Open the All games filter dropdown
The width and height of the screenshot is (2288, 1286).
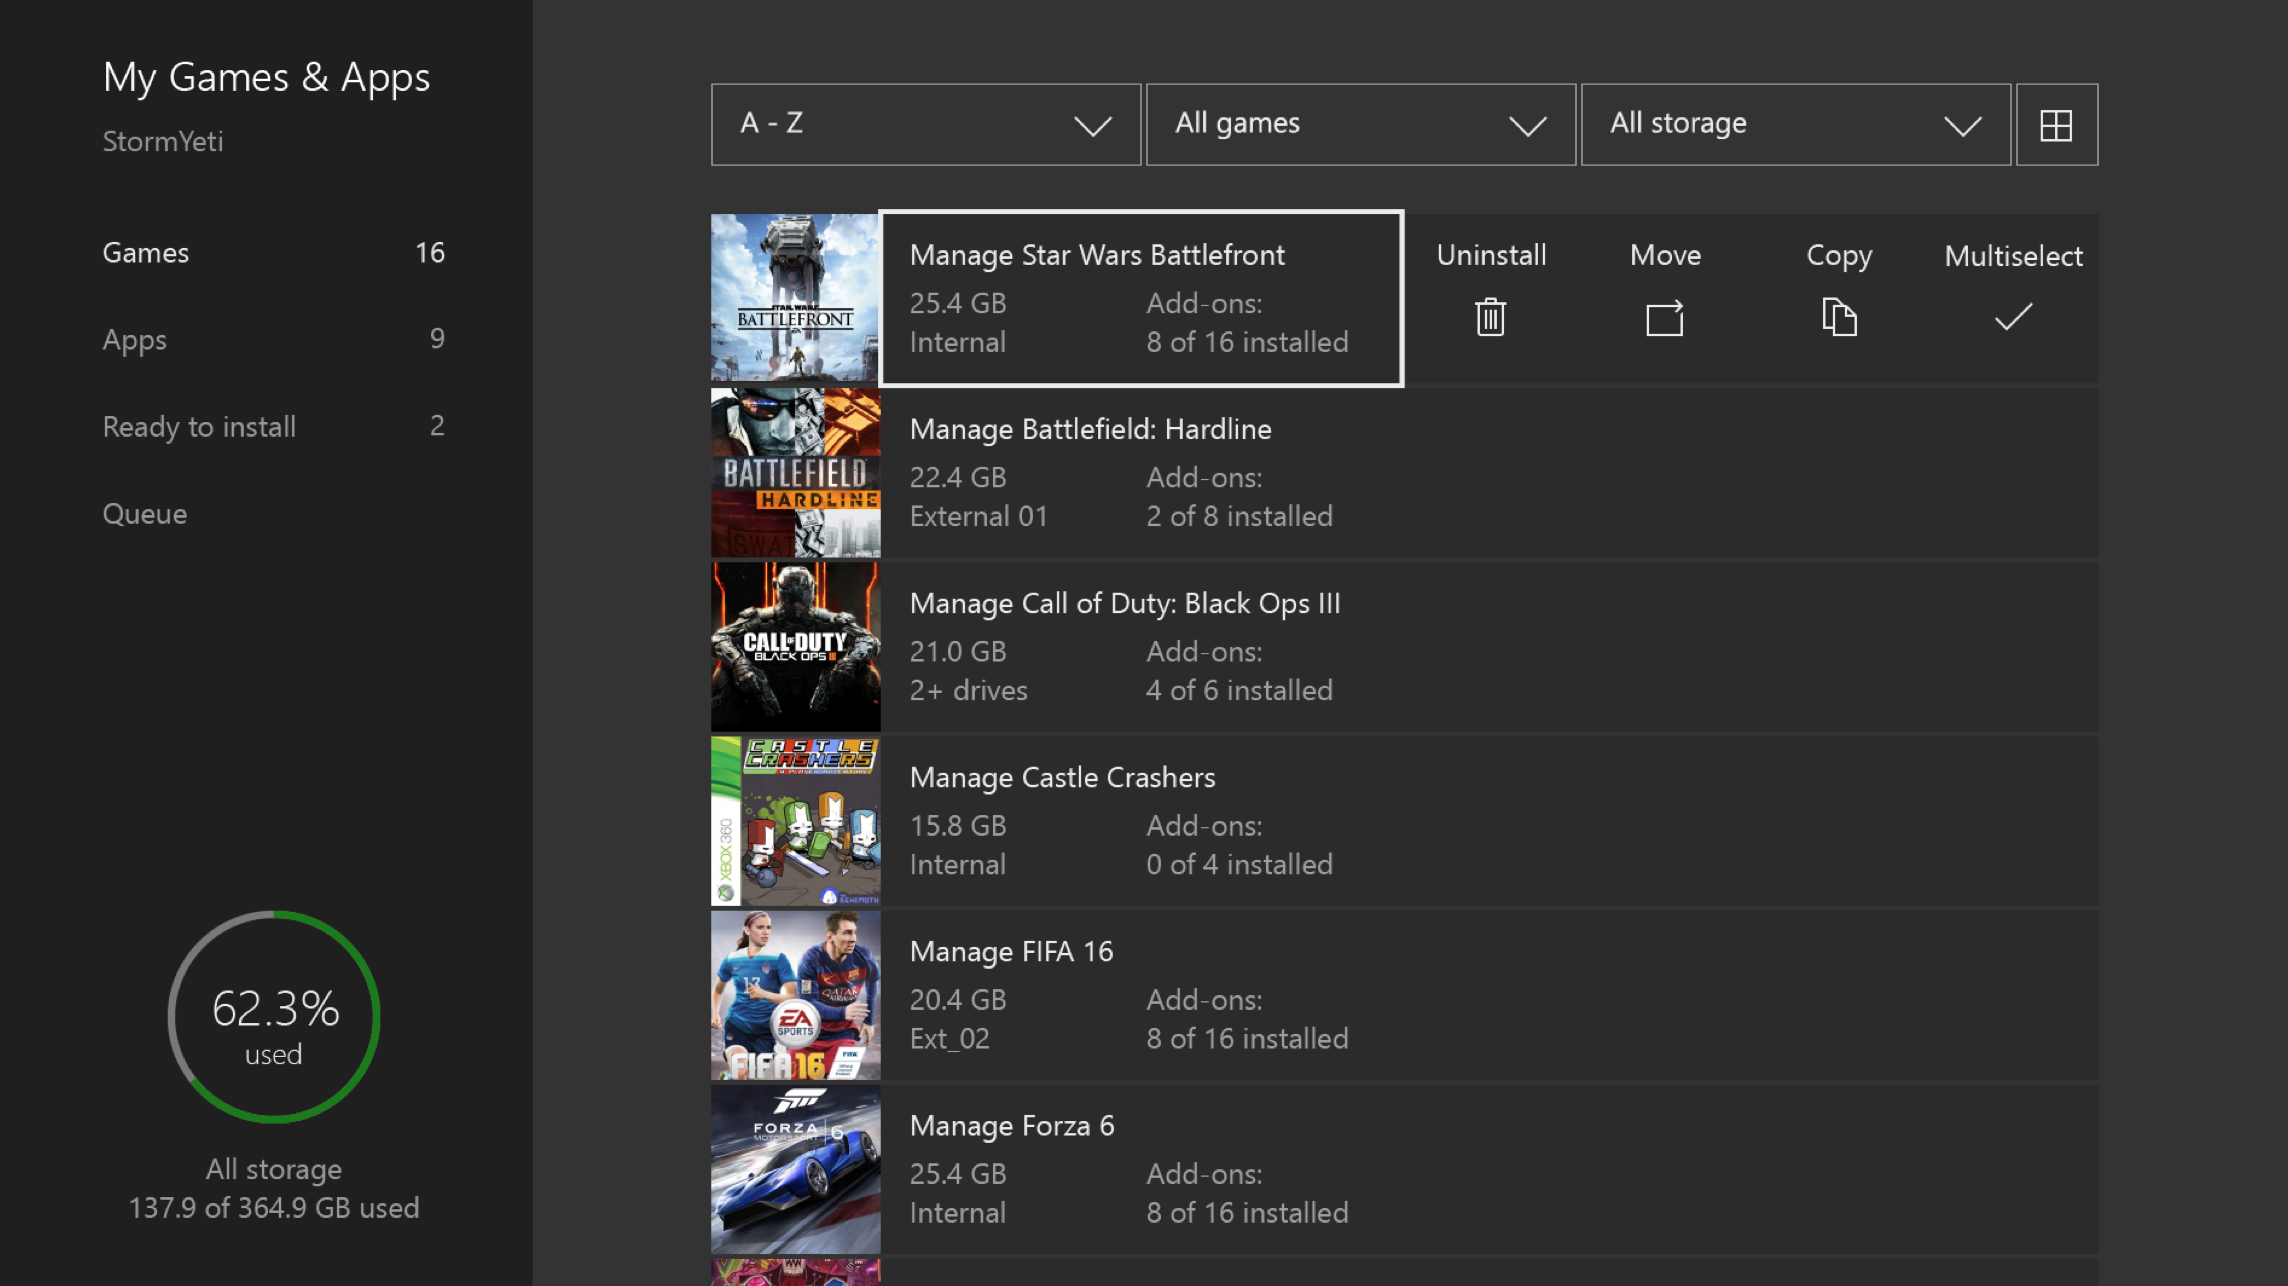1360,125
